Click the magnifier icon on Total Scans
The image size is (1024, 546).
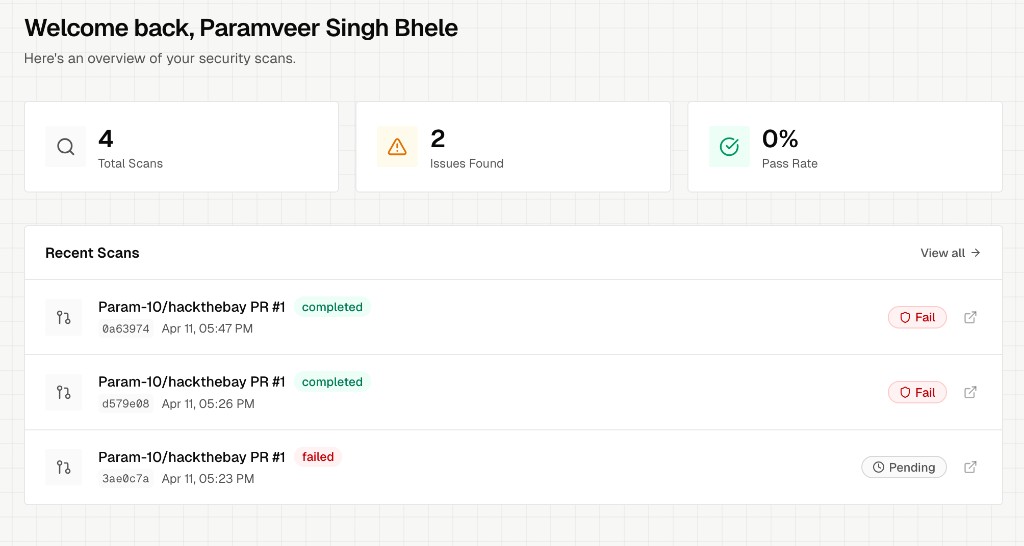pyautogui.click(x=65, y=146)
